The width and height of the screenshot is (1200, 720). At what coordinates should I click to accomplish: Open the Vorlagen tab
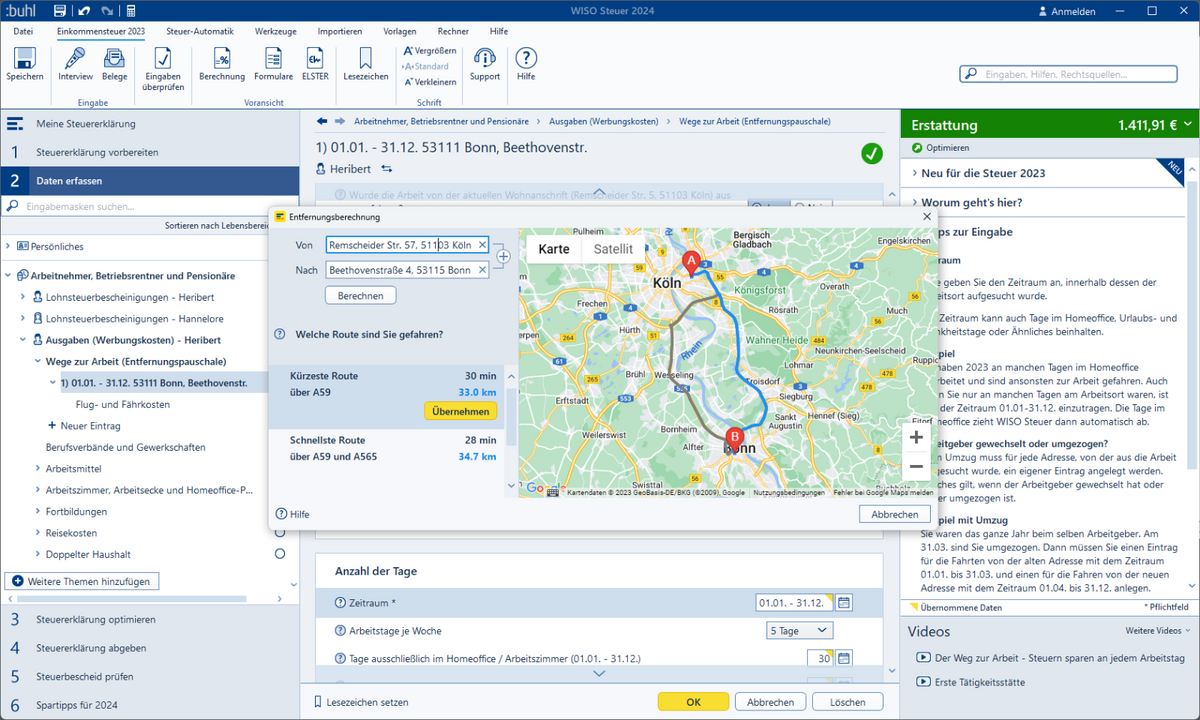(x=400, y=31)
